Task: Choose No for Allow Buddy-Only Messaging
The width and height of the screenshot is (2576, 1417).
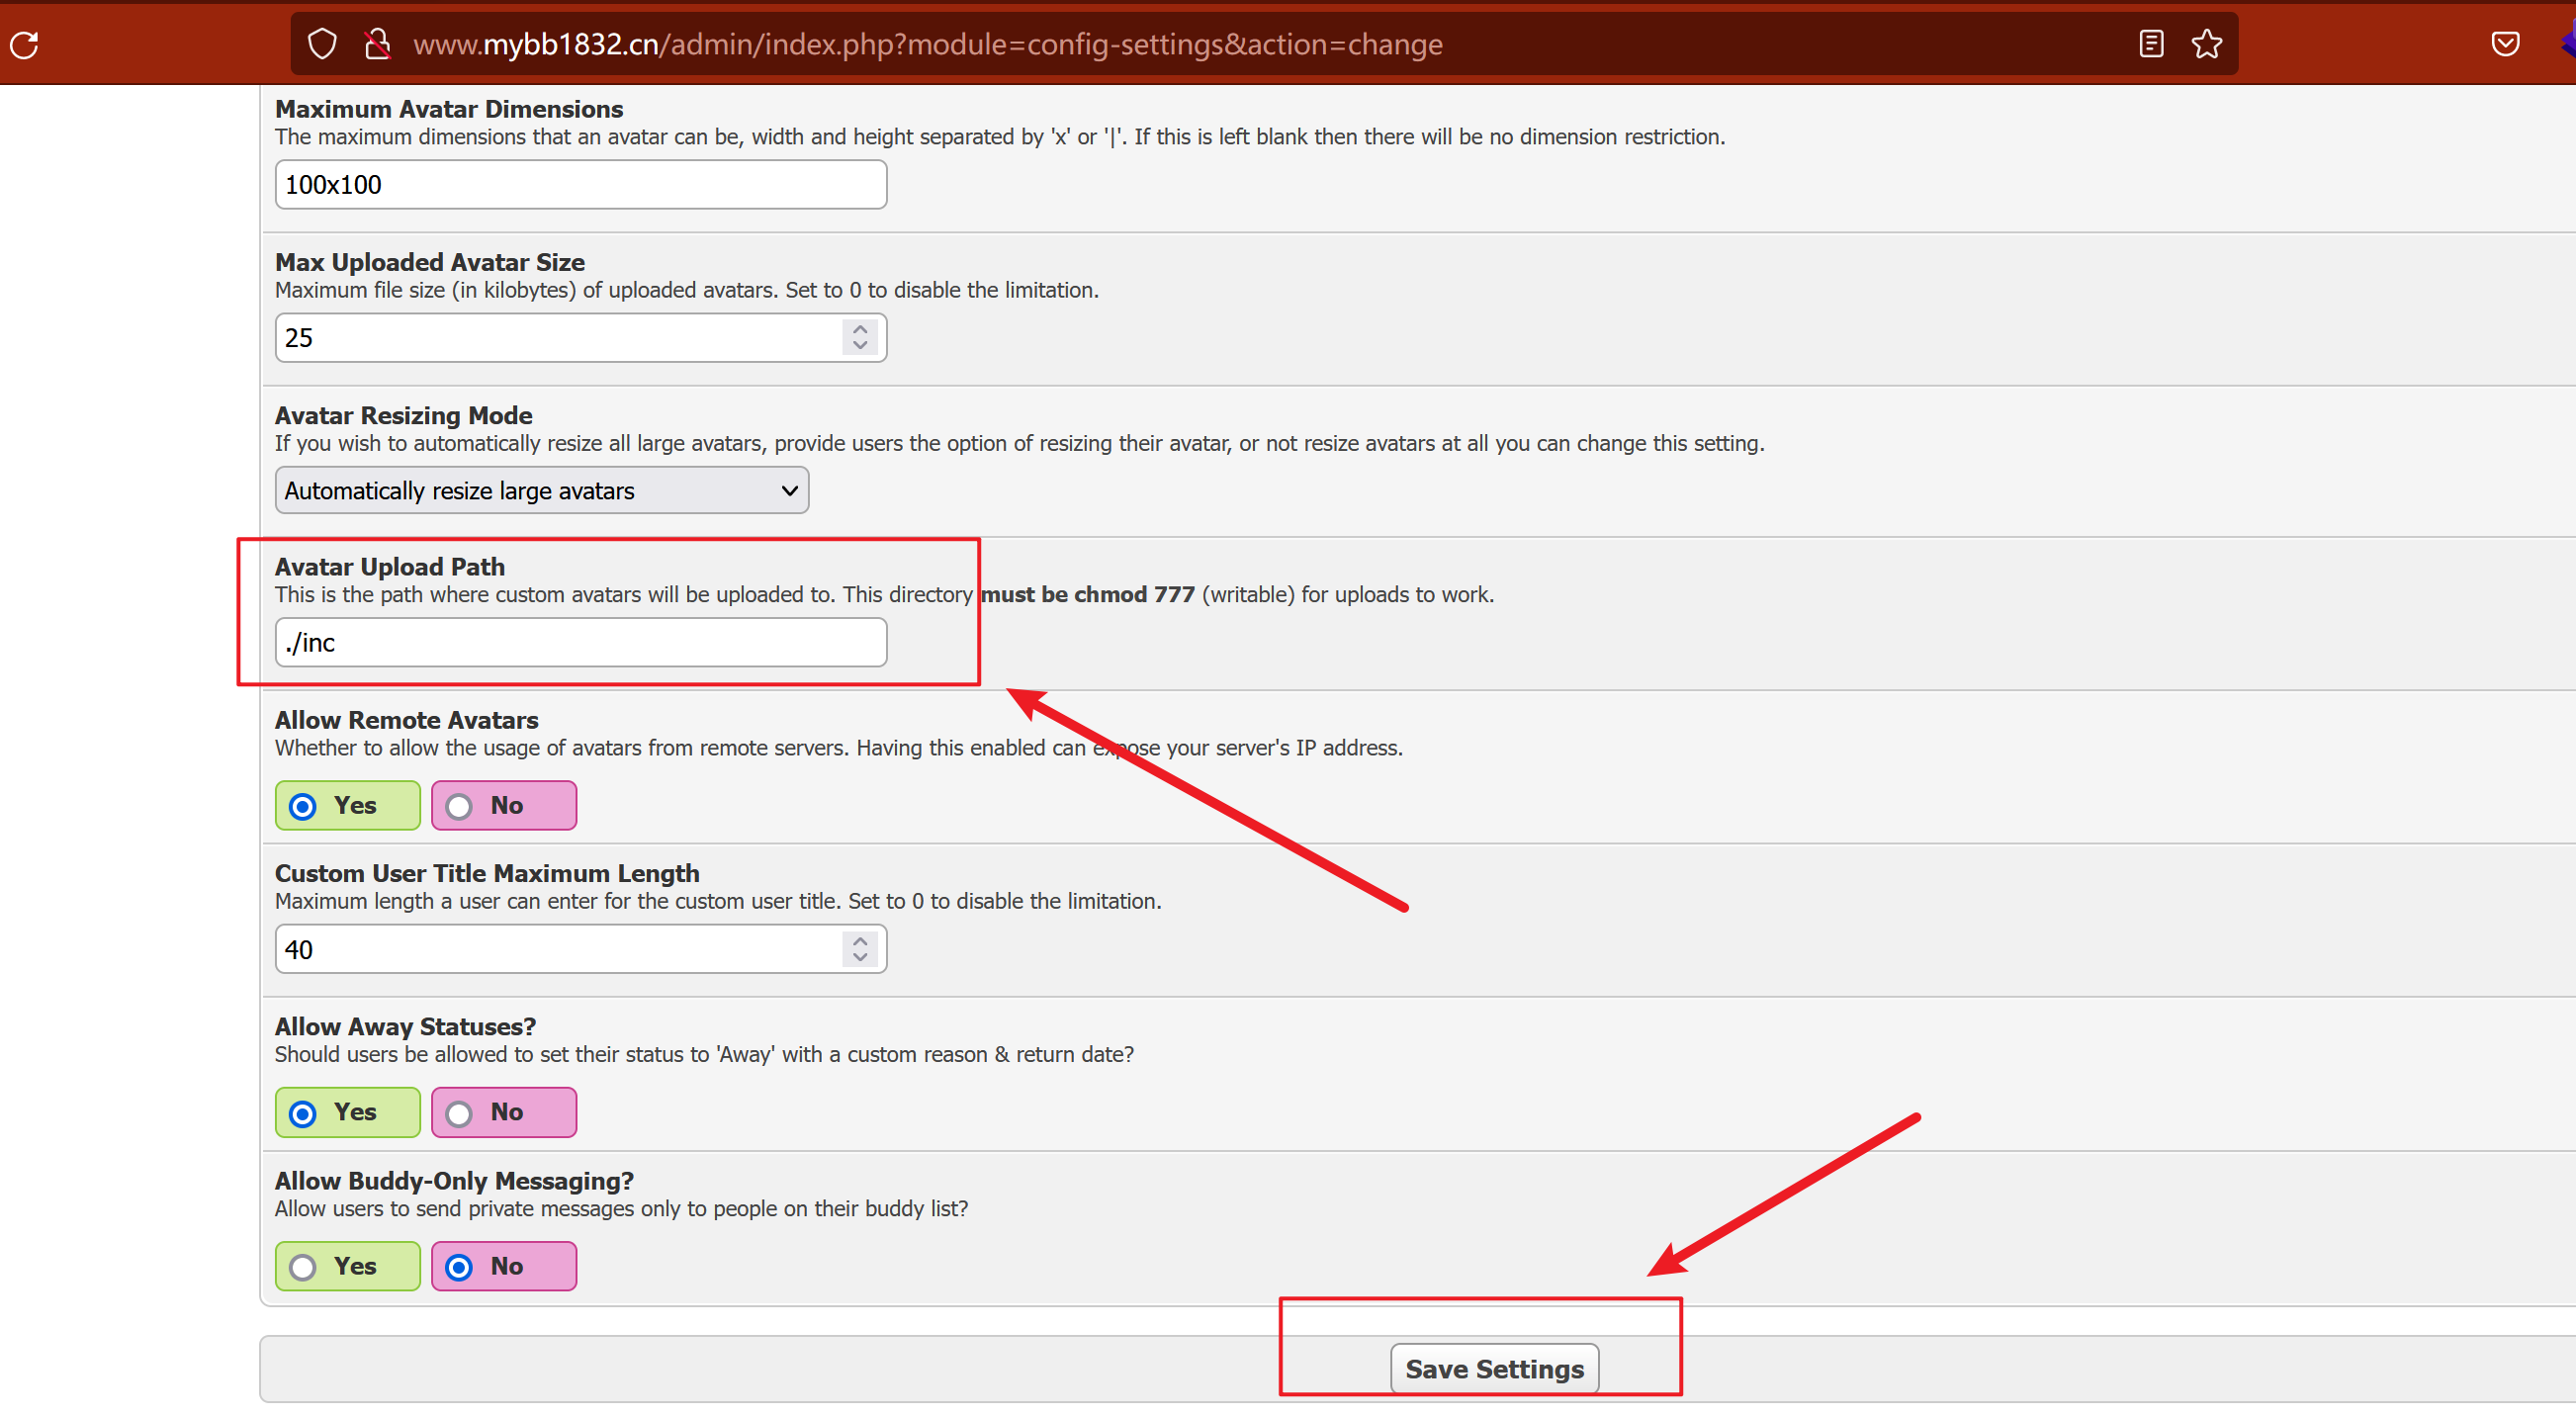Action: point(459,1267)
